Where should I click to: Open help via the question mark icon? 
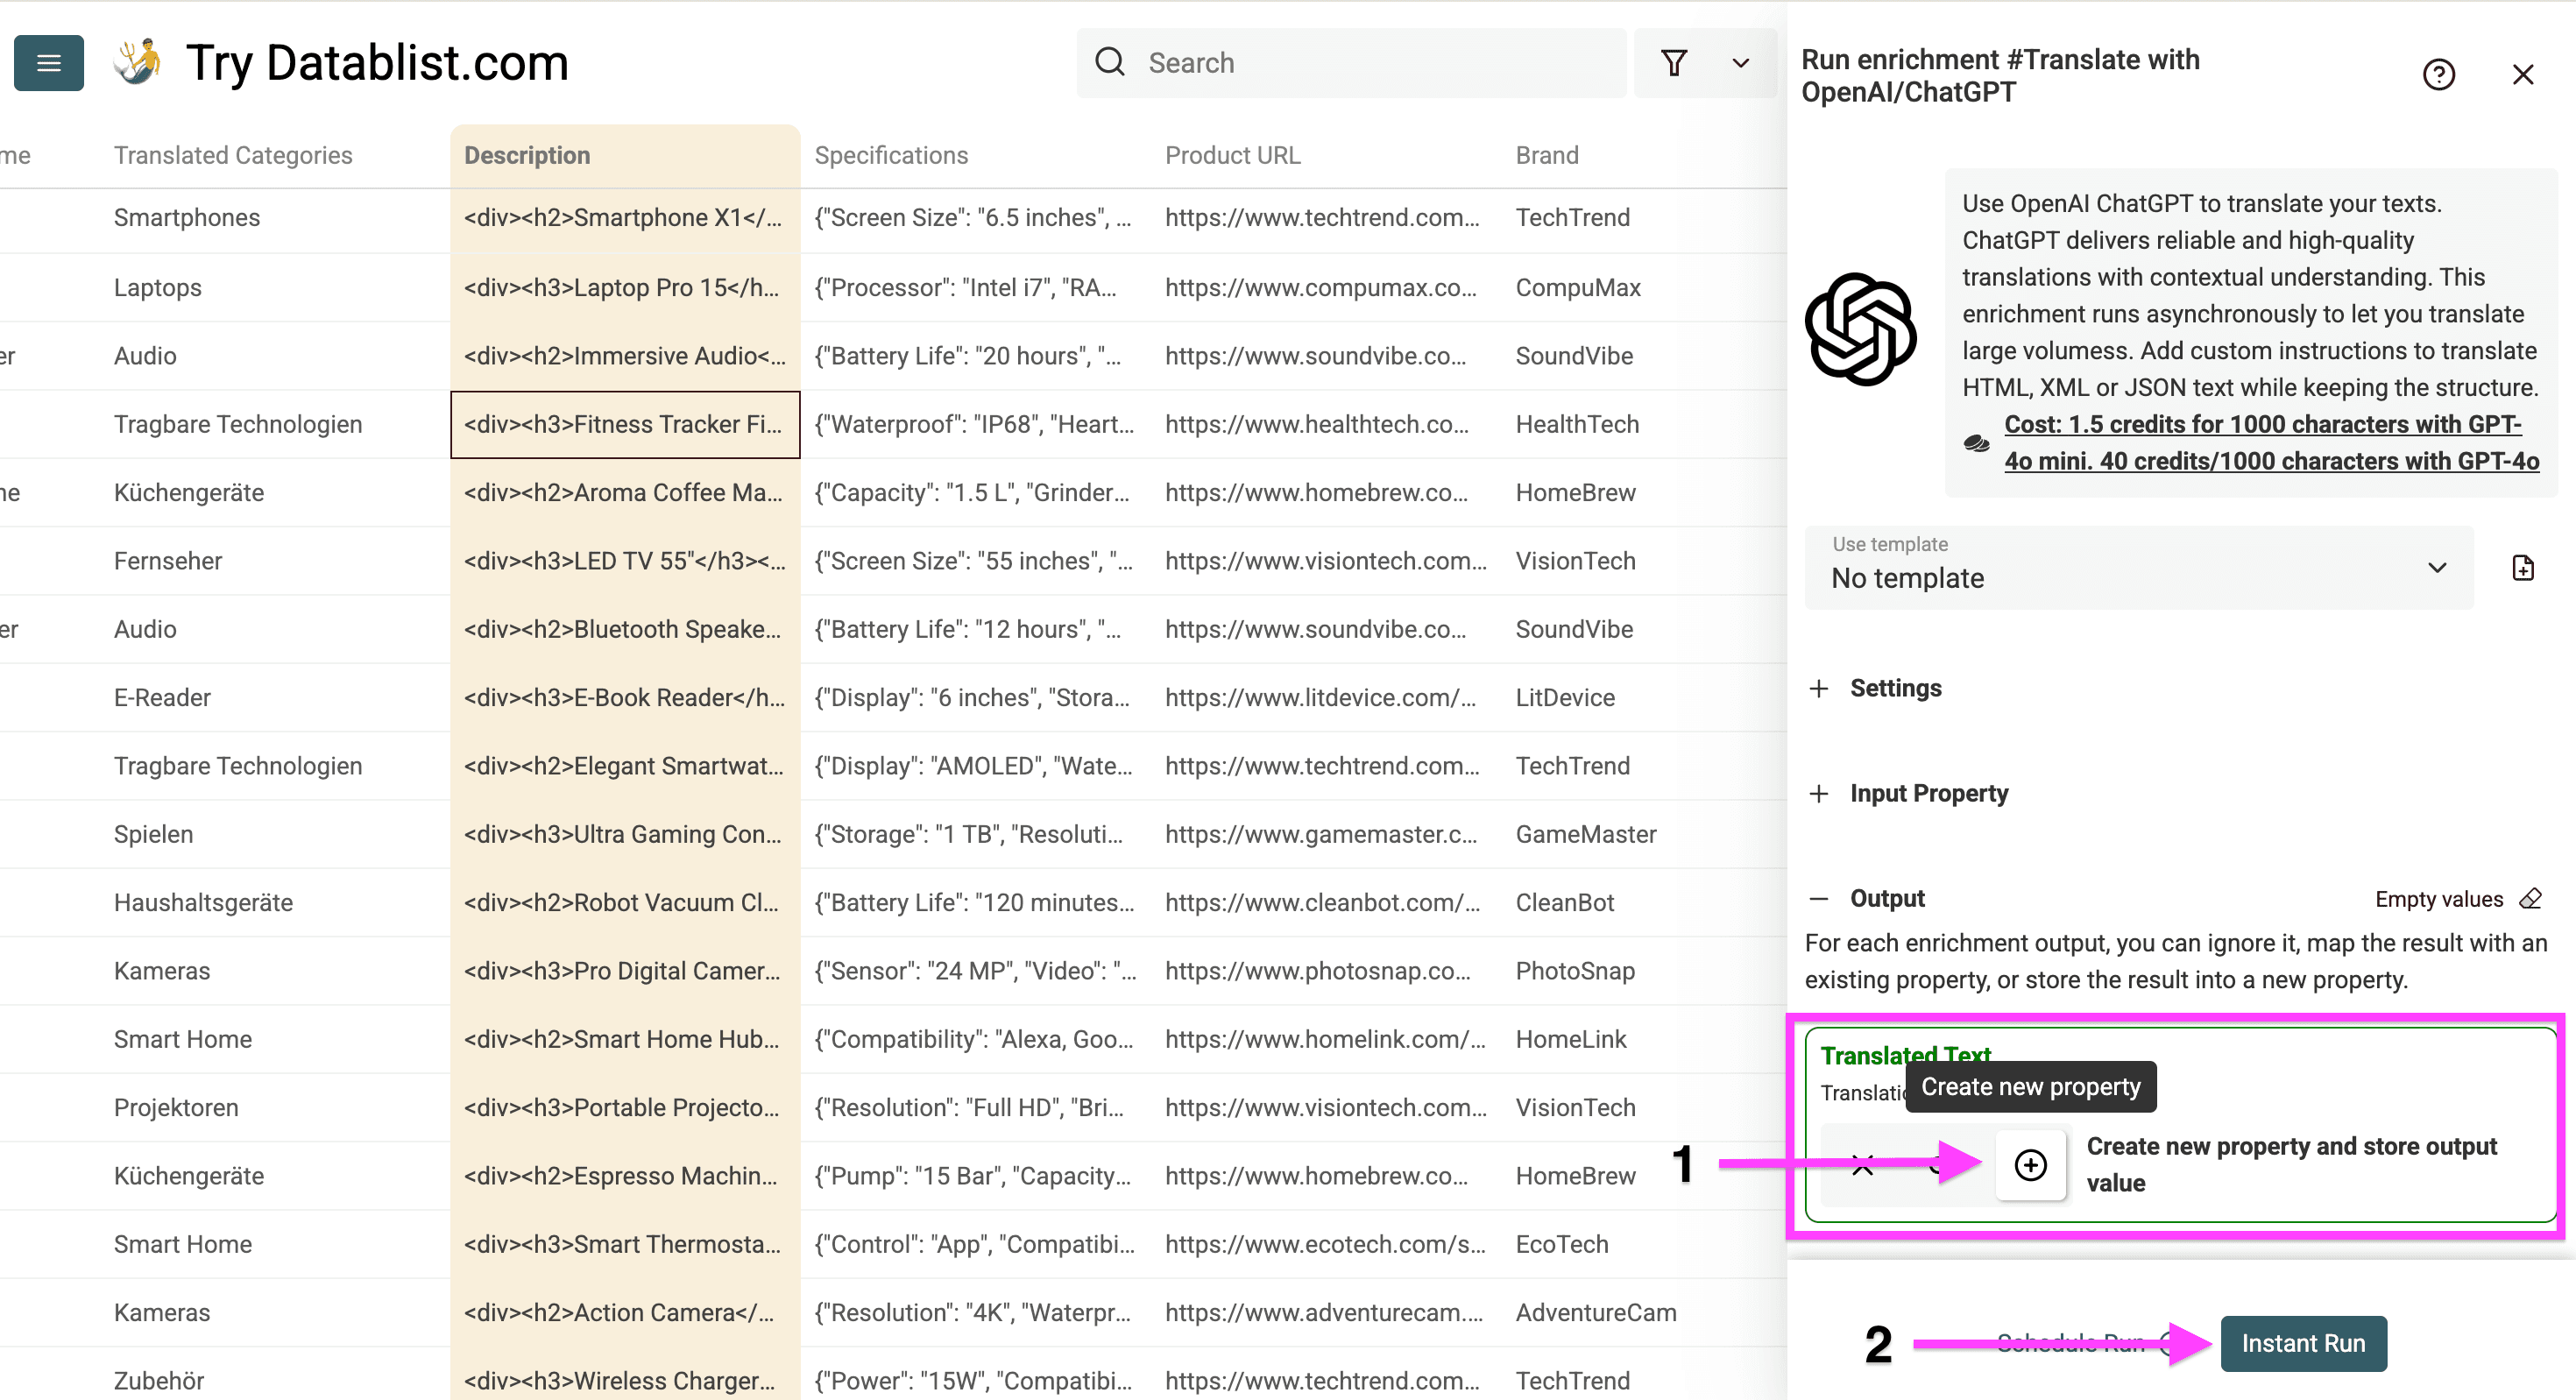click(2440, 74)
